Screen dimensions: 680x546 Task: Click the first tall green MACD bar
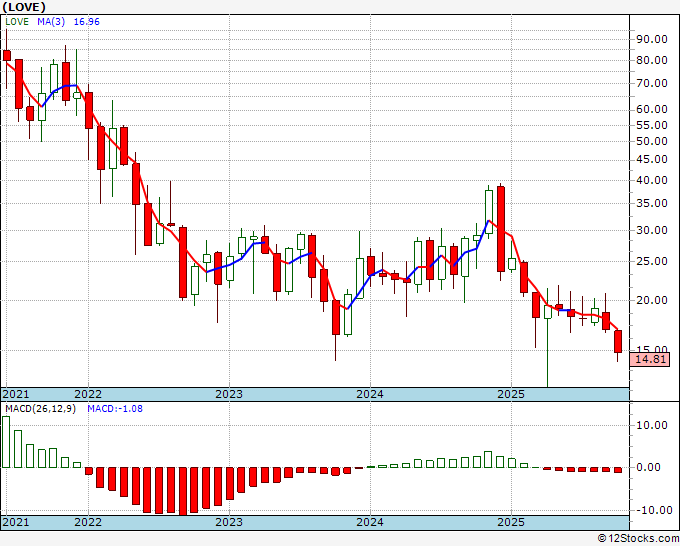6,442
